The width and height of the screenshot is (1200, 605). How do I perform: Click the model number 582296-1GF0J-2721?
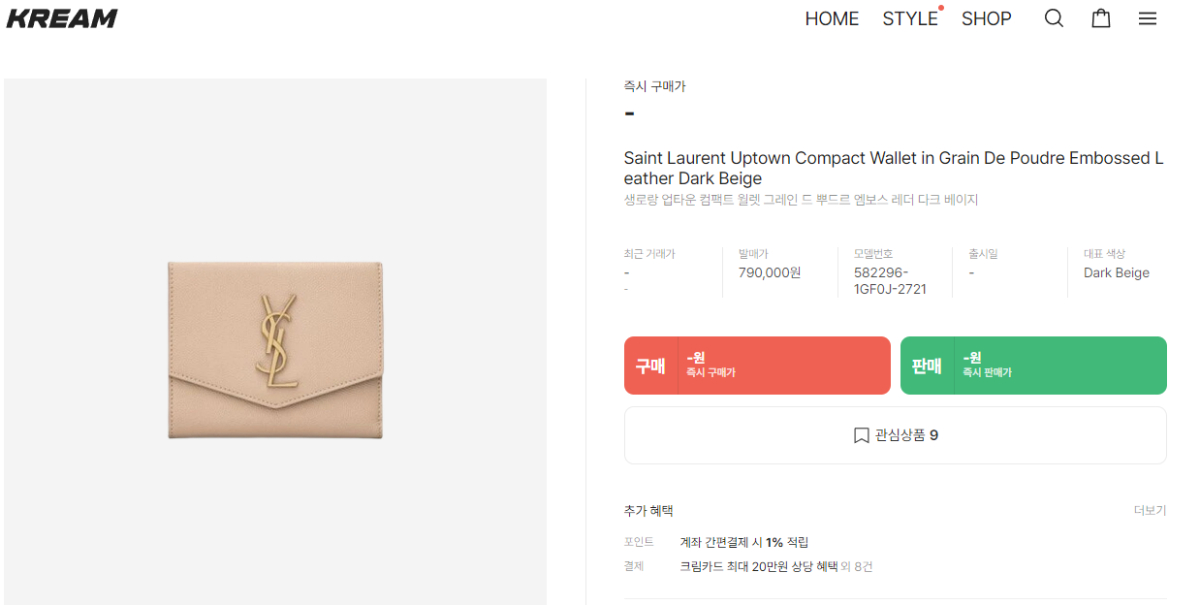pyautogui.click(x=889, y=281)
